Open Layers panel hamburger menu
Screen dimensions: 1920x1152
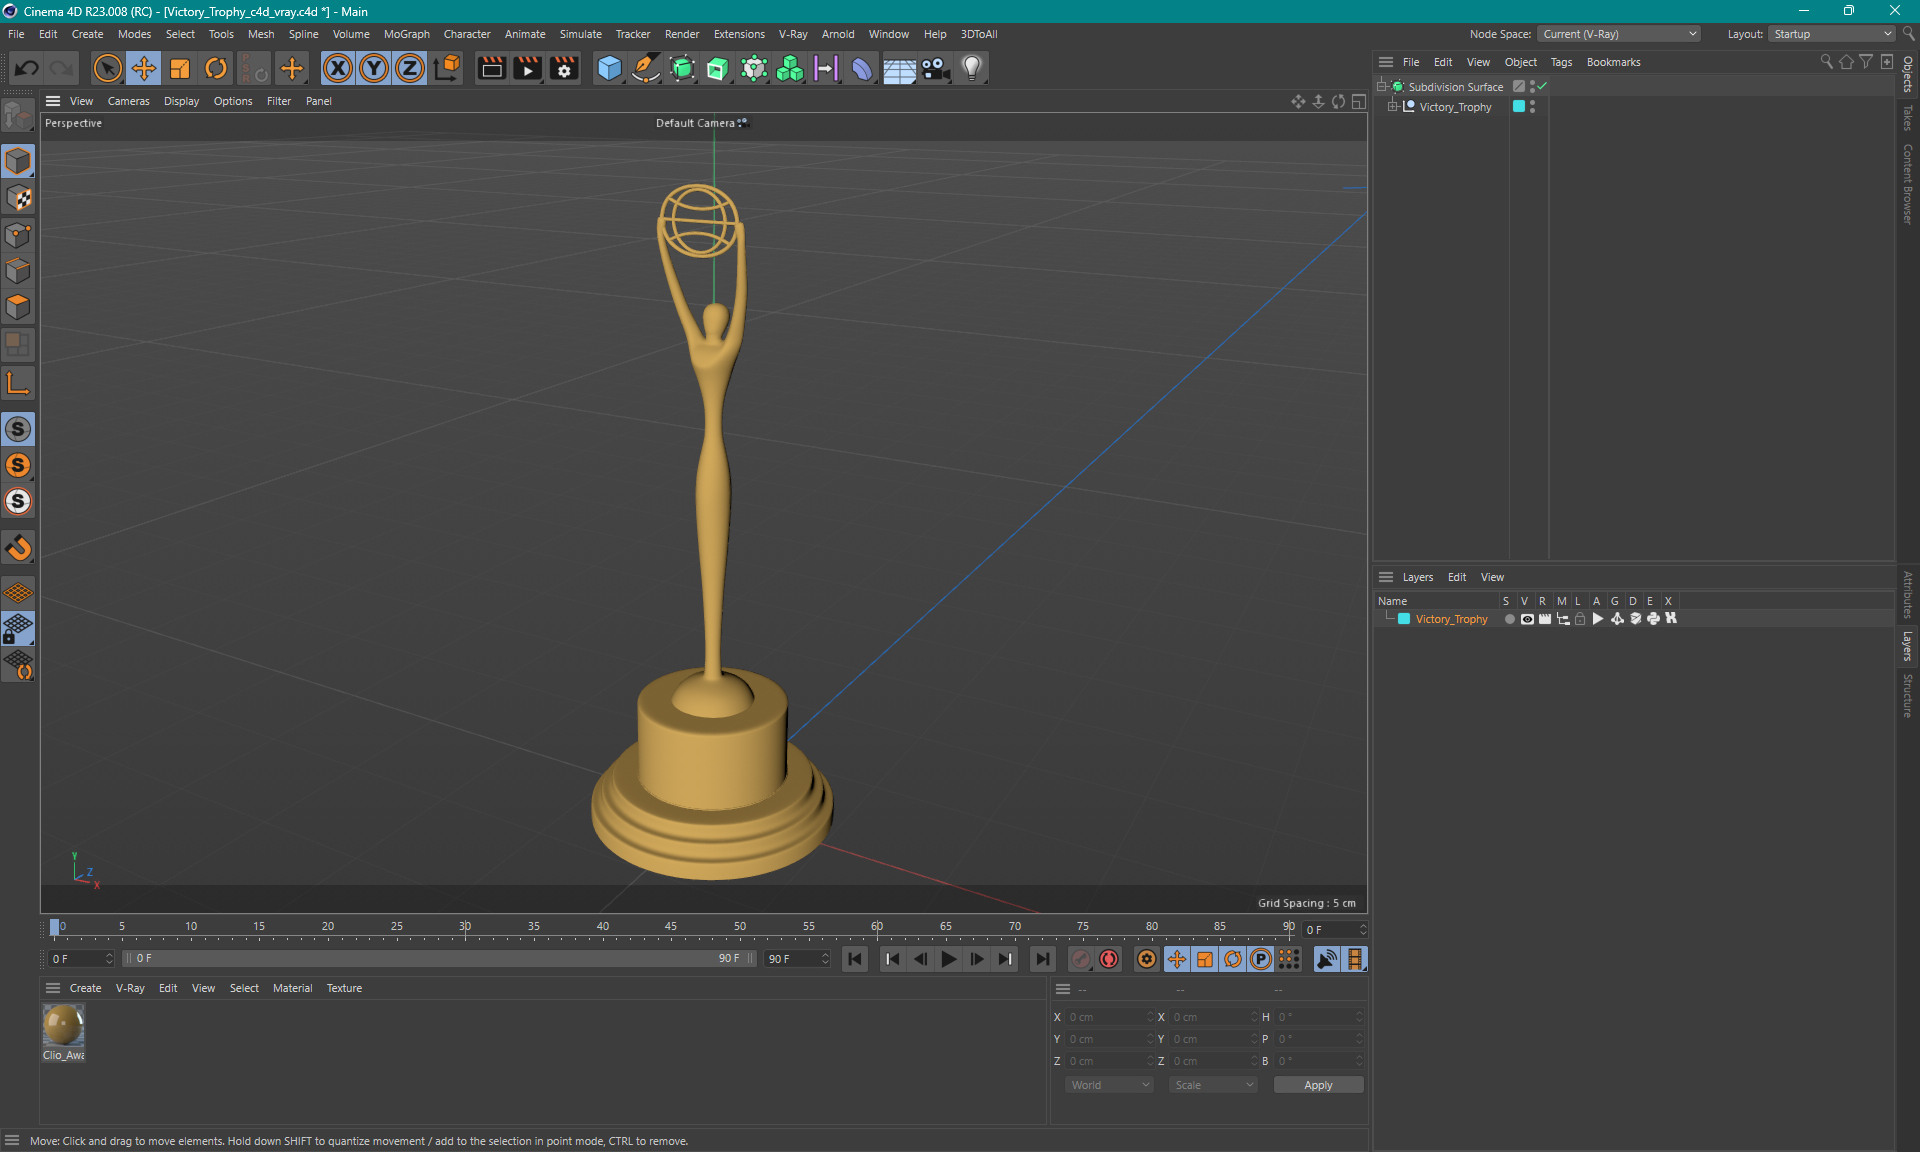coord(1386,577)
